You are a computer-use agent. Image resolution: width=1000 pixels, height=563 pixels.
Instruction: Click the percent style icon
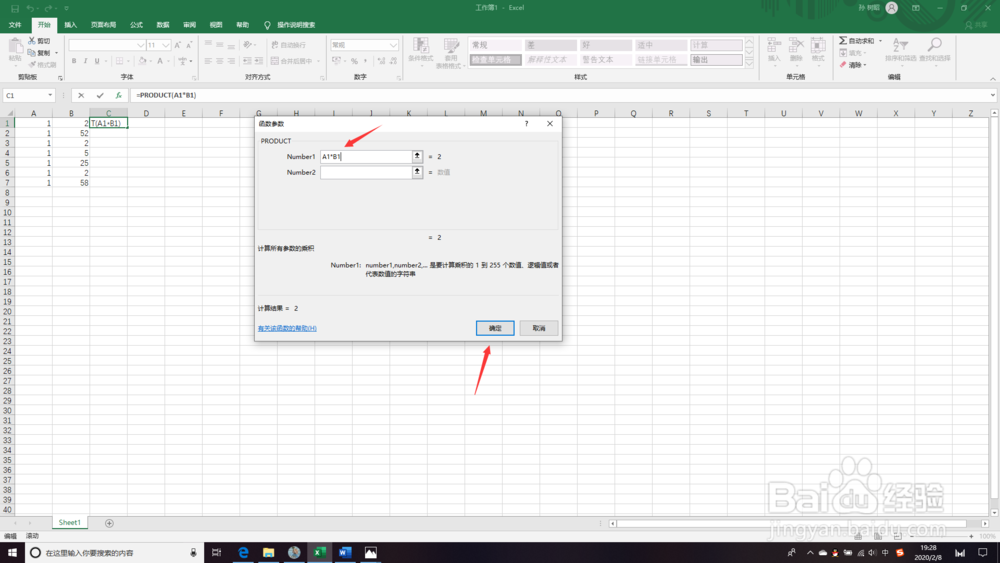pos(355,61)
